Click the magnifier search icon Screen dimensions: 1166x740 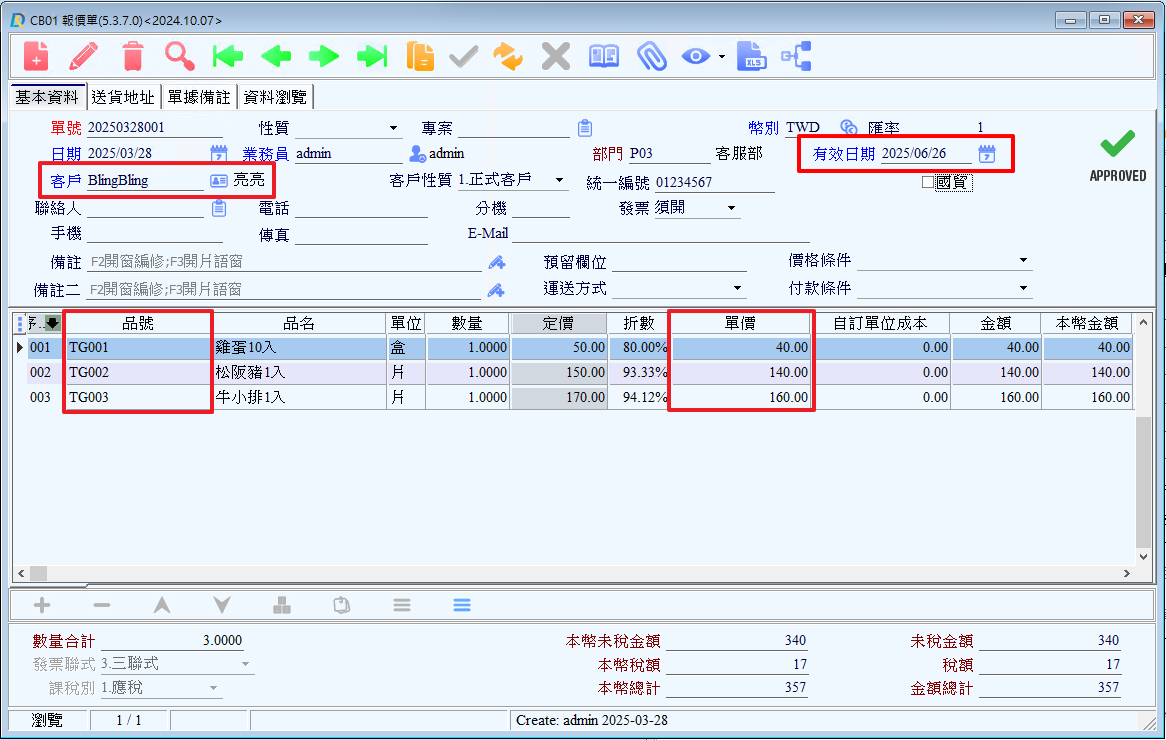(x=180, y=56)
